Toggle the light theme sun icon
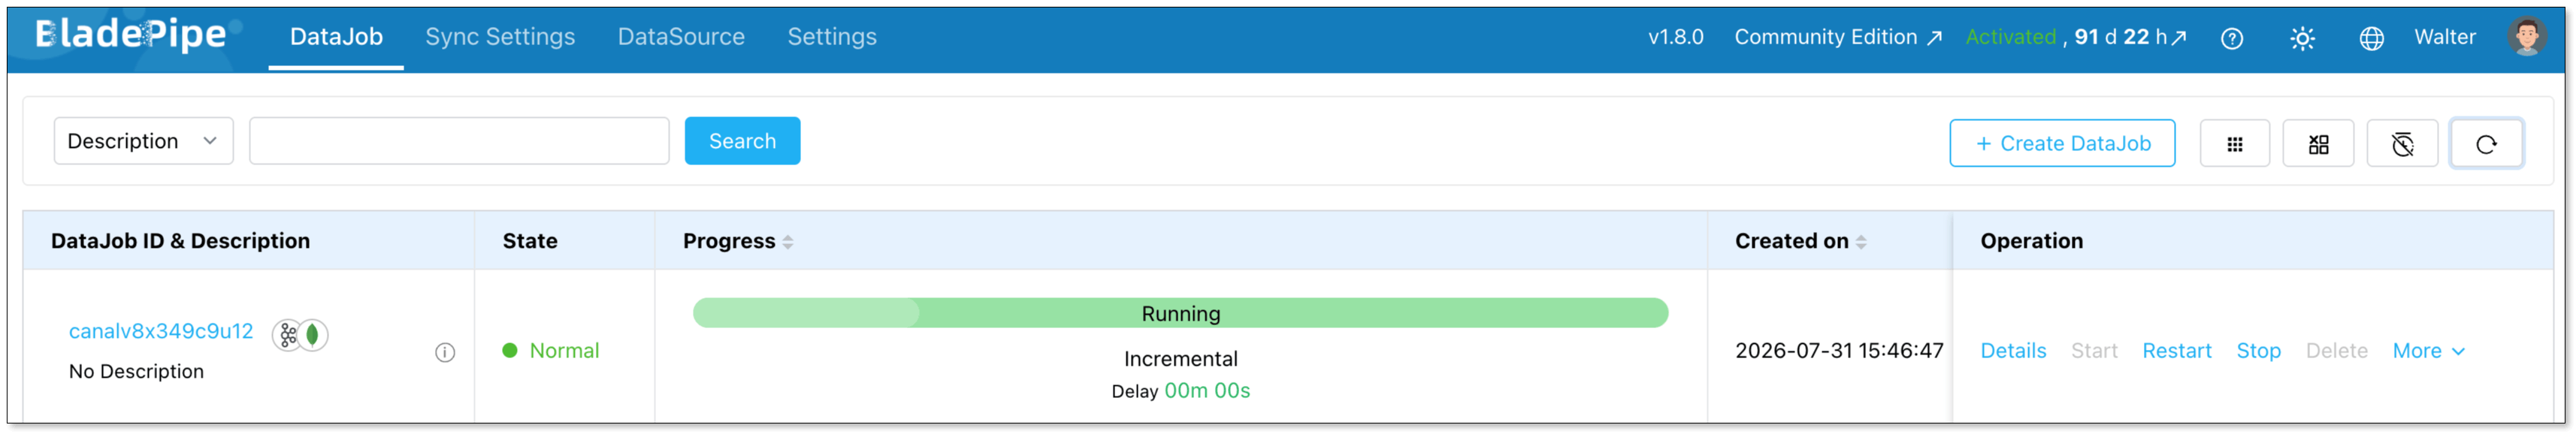The height and width of the screenshot is (434, 2576). (x=2302, y=38)
